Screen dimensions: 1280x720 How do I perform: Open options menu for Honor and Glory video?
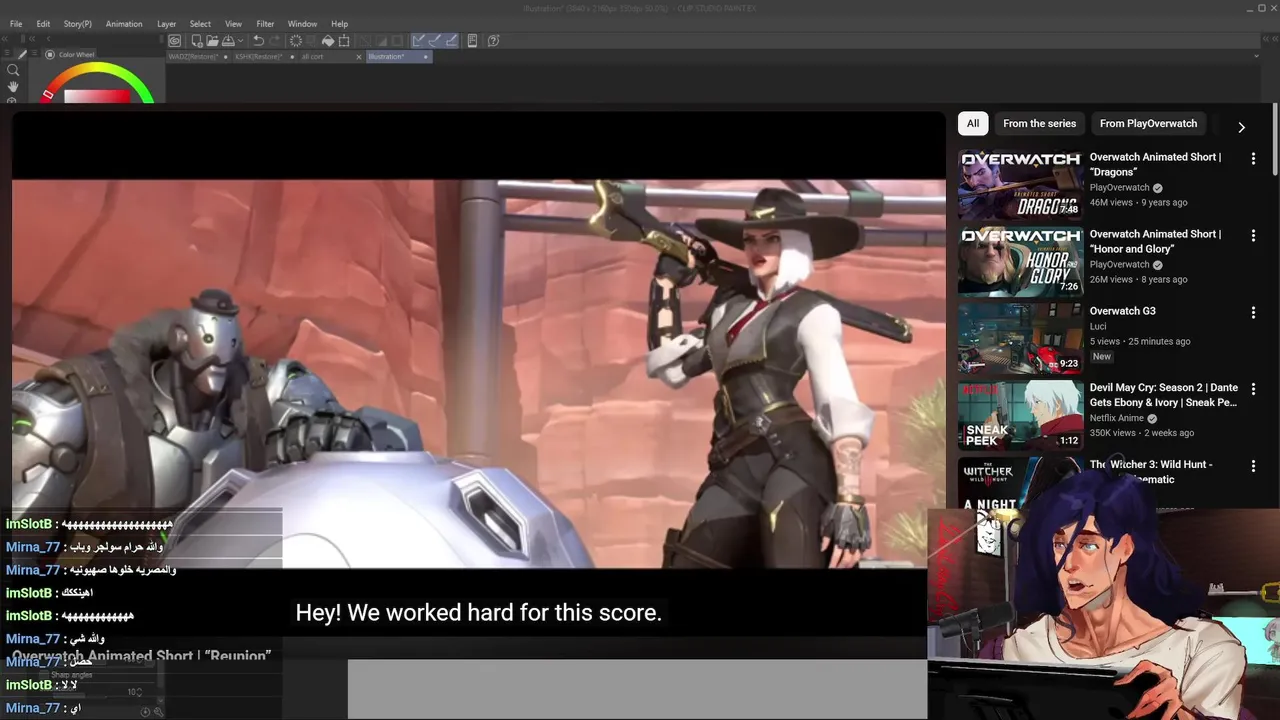1253,235
